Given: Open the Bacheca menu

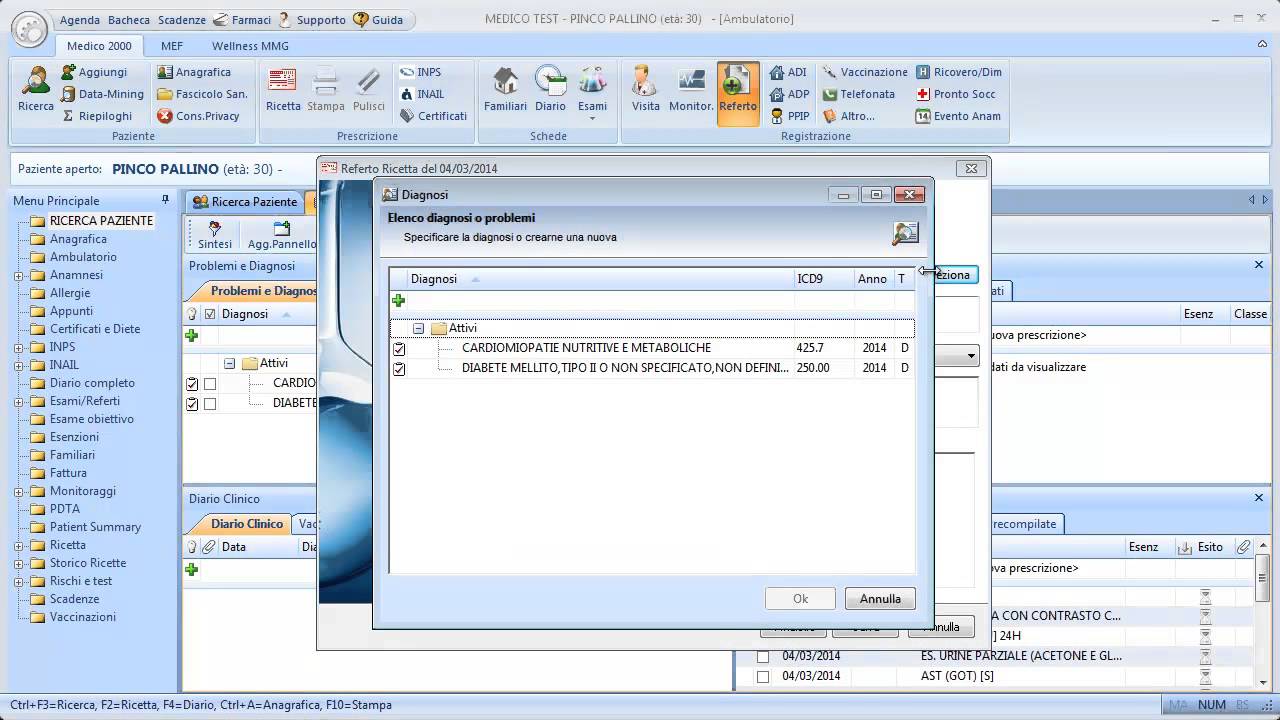Looking at the screenshot, I should point(129,20).
